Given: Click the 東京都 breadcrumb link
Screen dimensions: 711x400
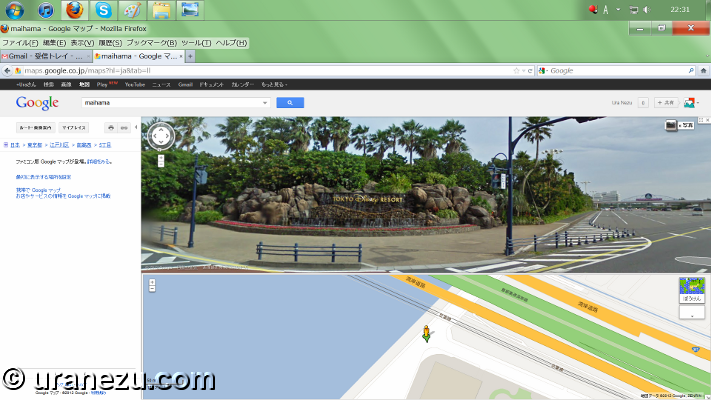Looking at the screenshot, I should 34,145.
